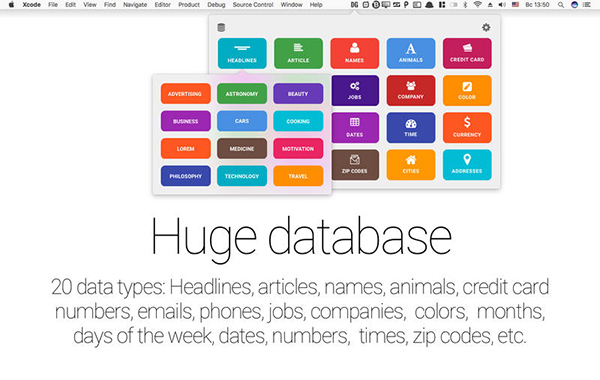This screenshot has width=600, height=380.
Task: Select the Advertising headline category
Action: [x=186, y=94]
